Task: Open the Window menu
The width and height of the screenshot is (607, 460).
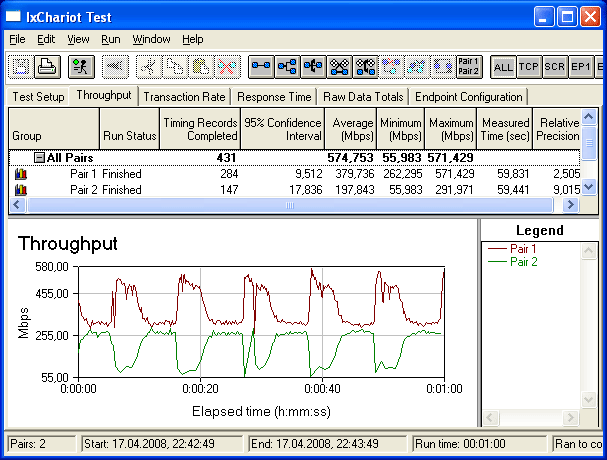Action: (151, 39)
